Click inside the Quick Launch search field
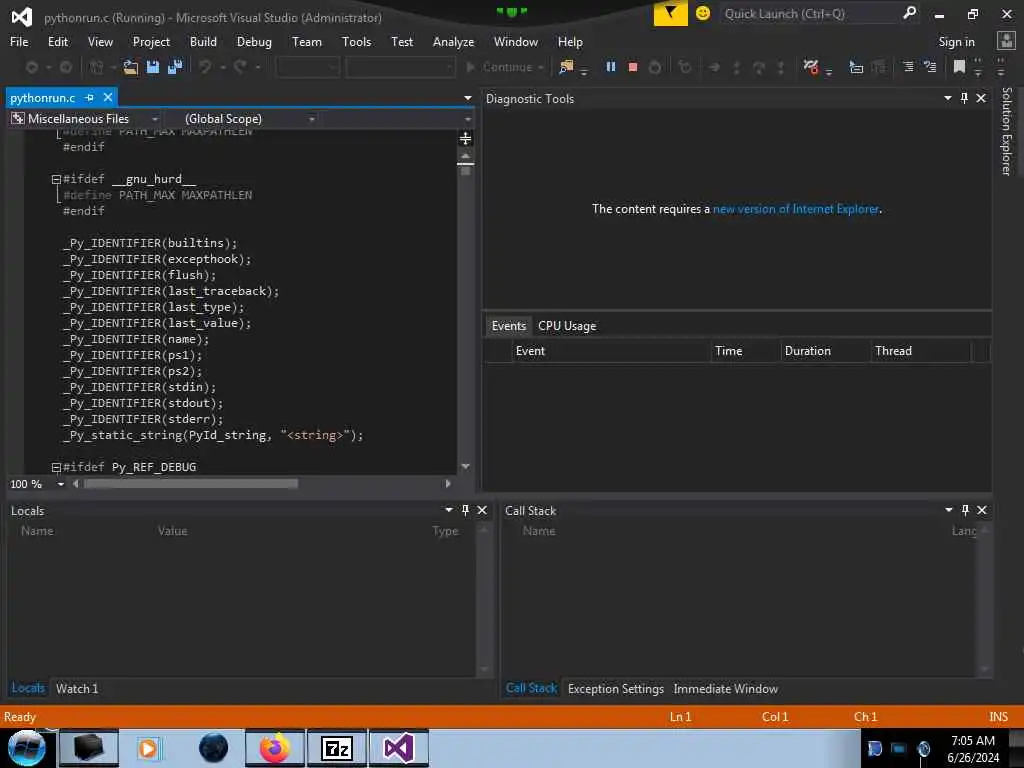This screenshot has width=1024, height=768. [810, 14]
